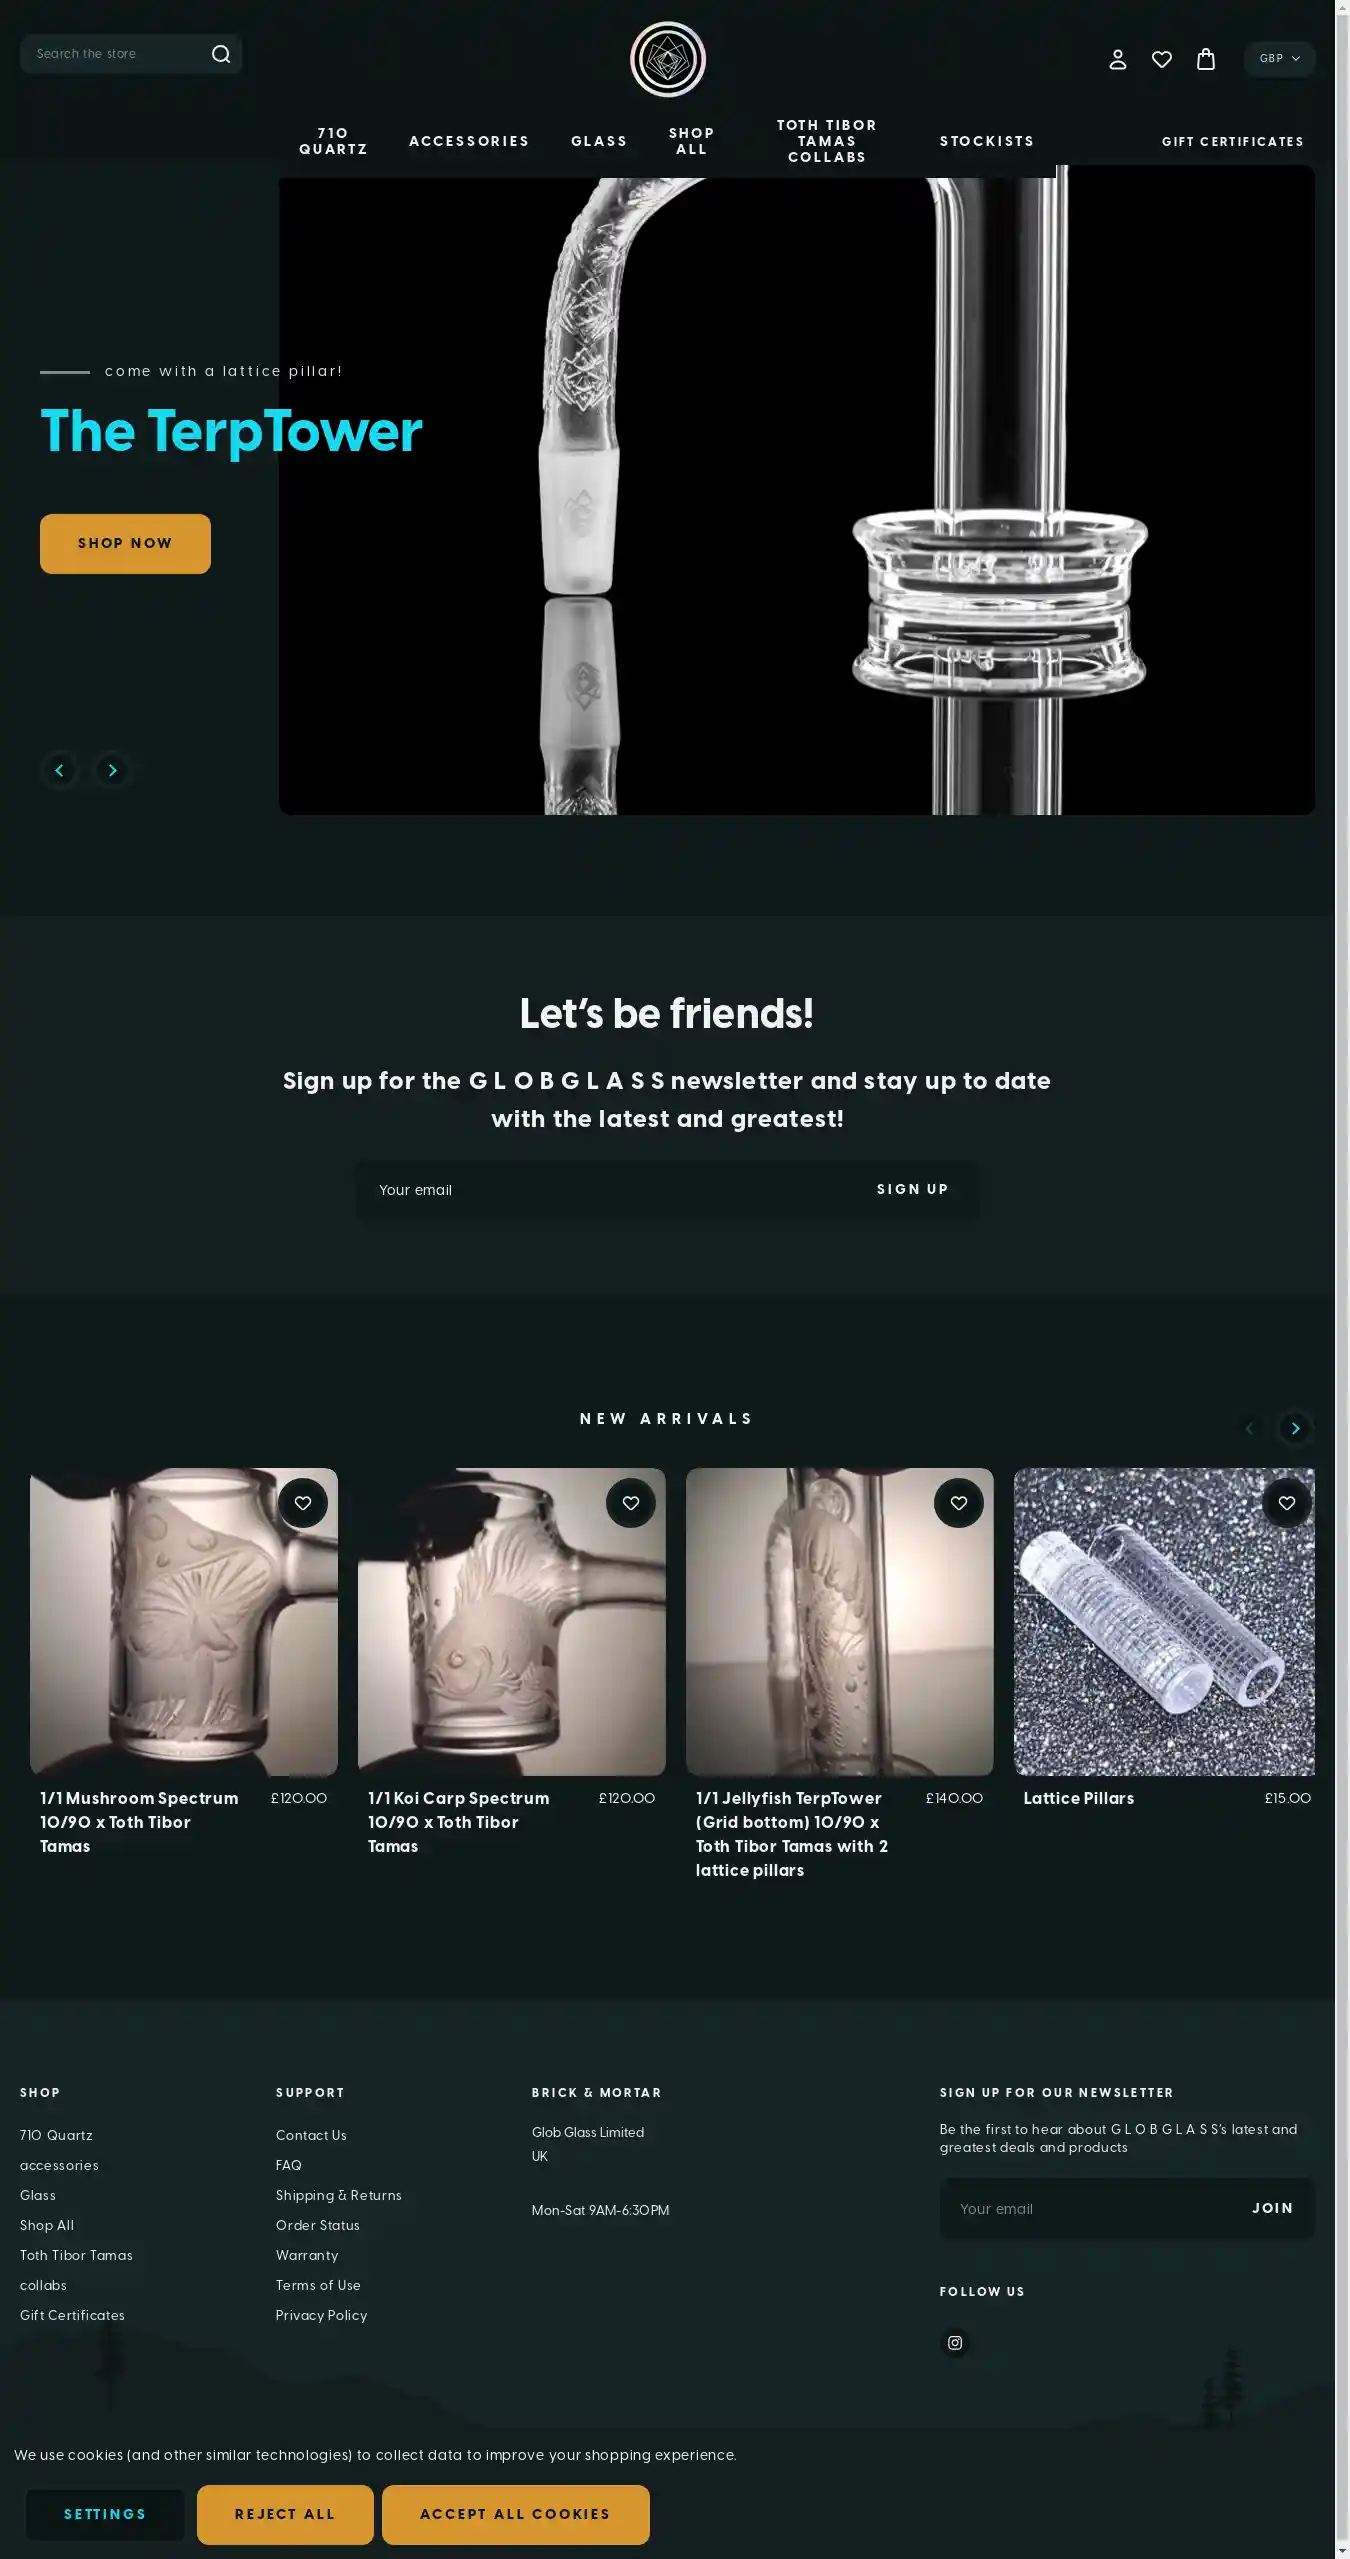1350x2559 pixels.
Task: Open the Instagram icon under Follow Us
Action: 955,2343
